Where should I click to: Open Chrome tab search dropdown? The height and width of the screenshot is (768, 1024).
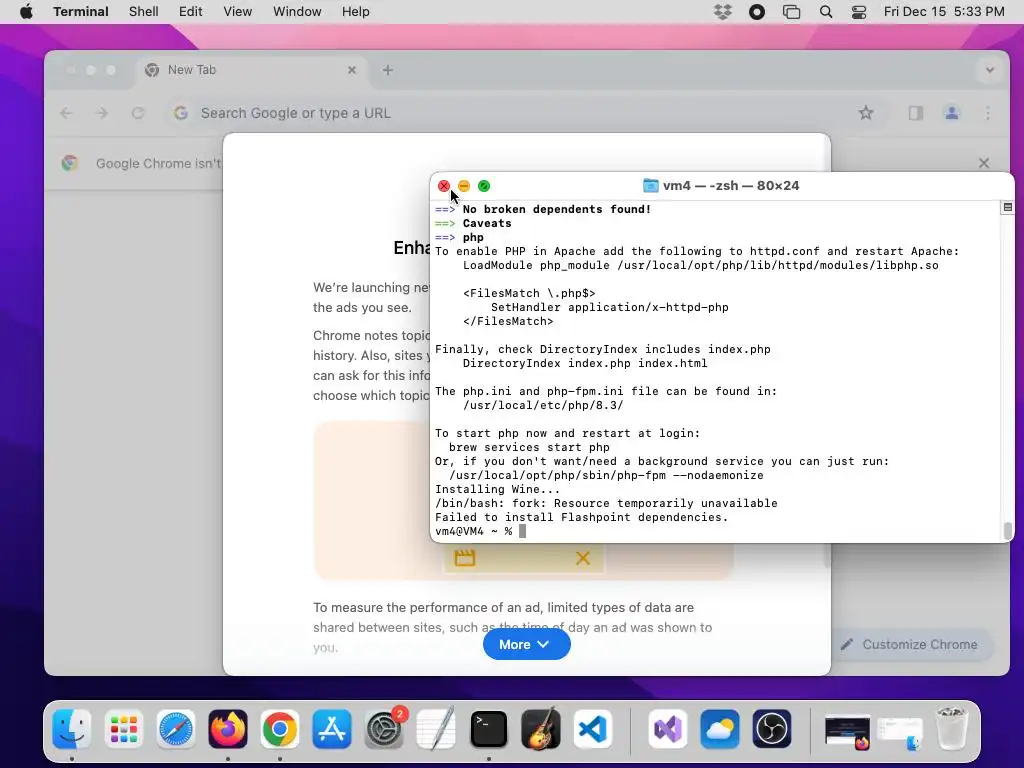click(x=990, y=70)
